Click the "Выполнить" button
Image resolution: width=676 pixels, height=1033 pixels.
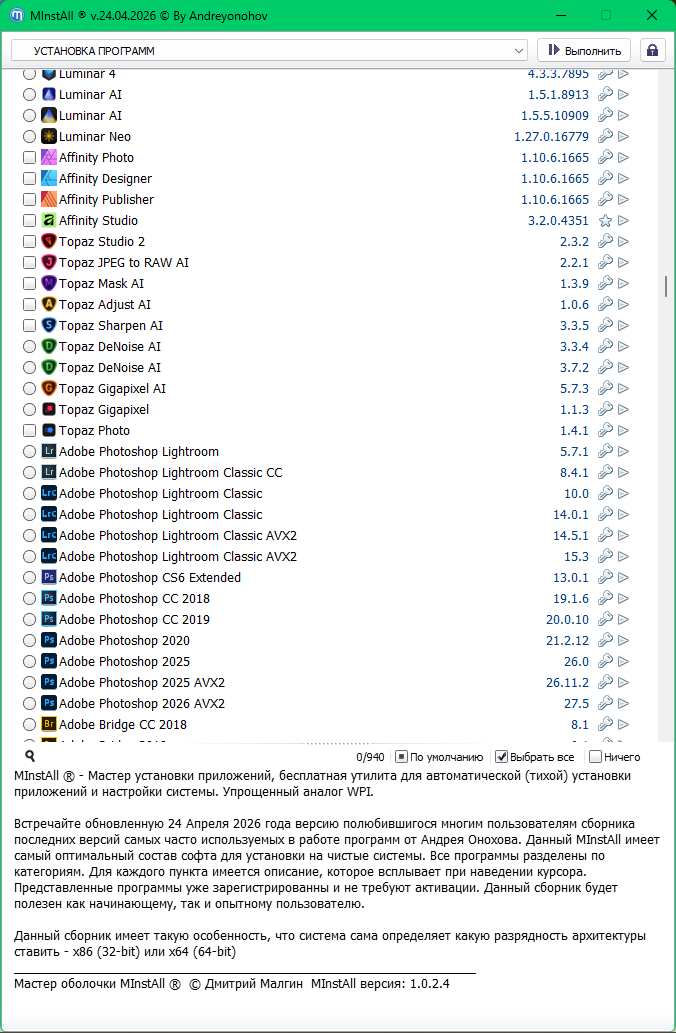(584, 50)
